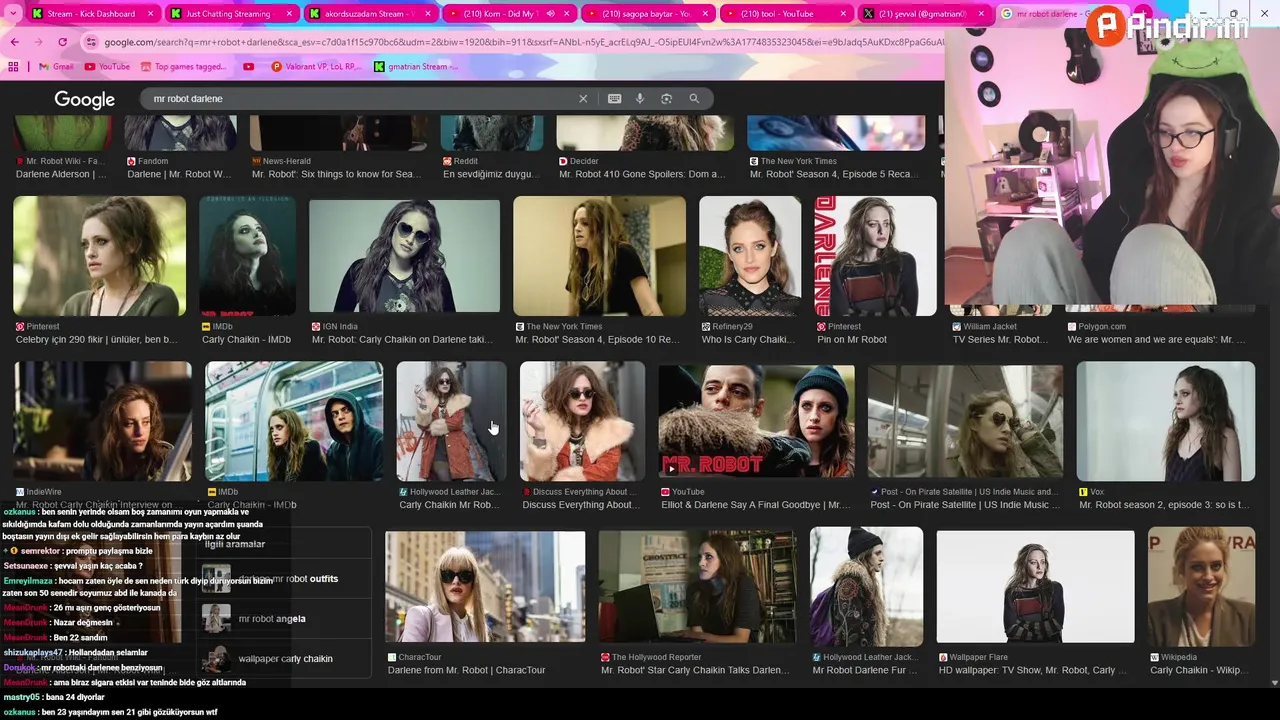Image resolution: width=1280 pixels, height=720 pixels.
Task: Select related search mr robot outfits
Action: coord(285,579)
